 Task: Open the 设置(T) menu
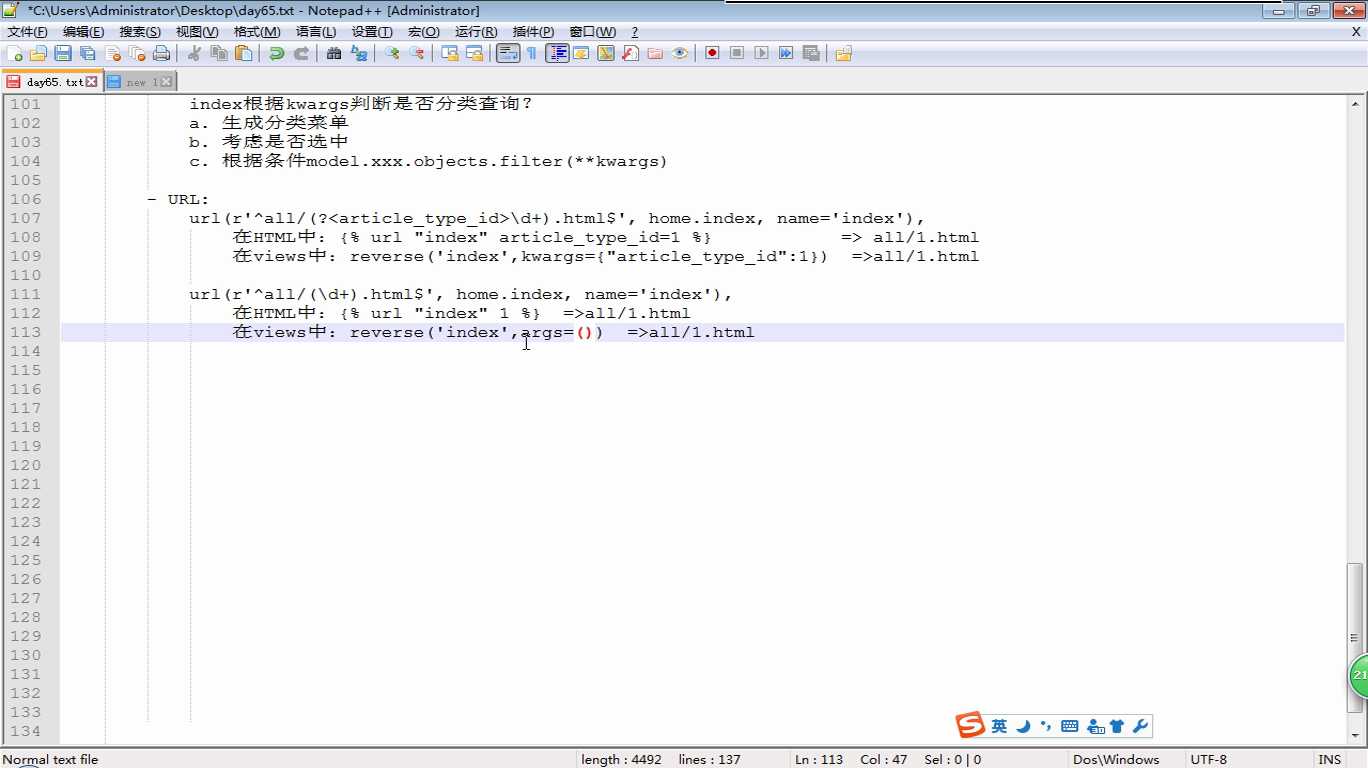[372, 32]
